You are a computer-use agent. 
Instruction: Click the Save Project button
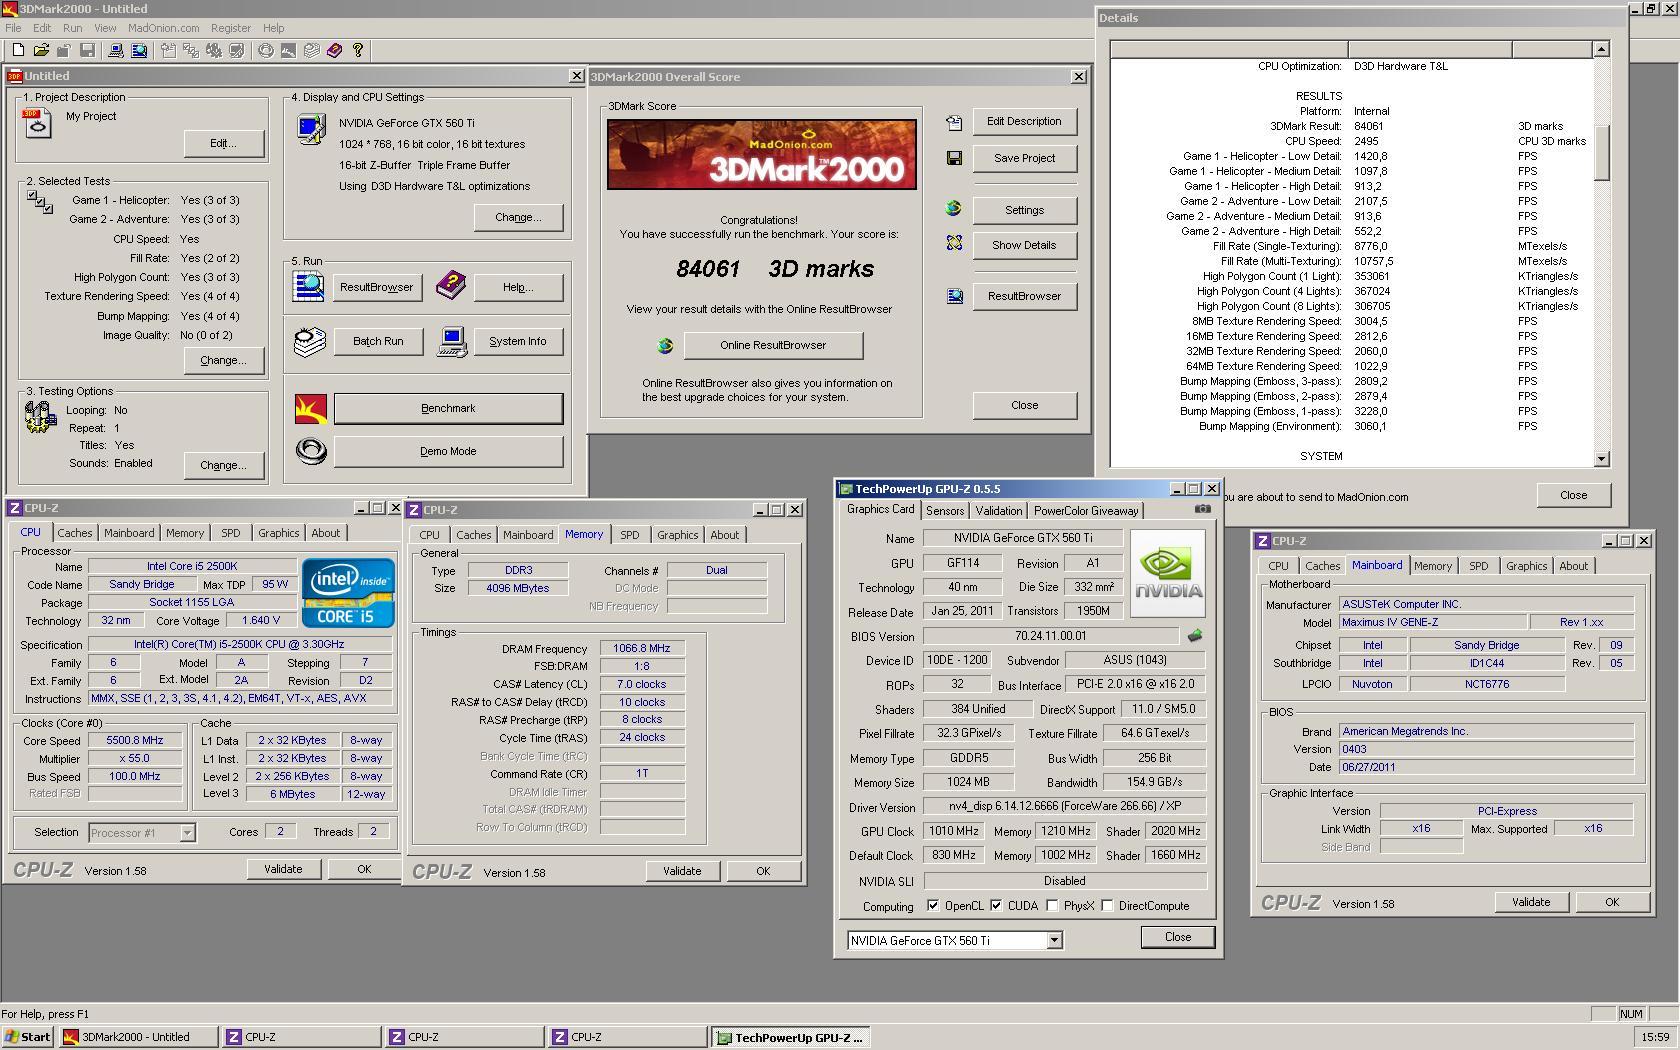click(1024, 158)
